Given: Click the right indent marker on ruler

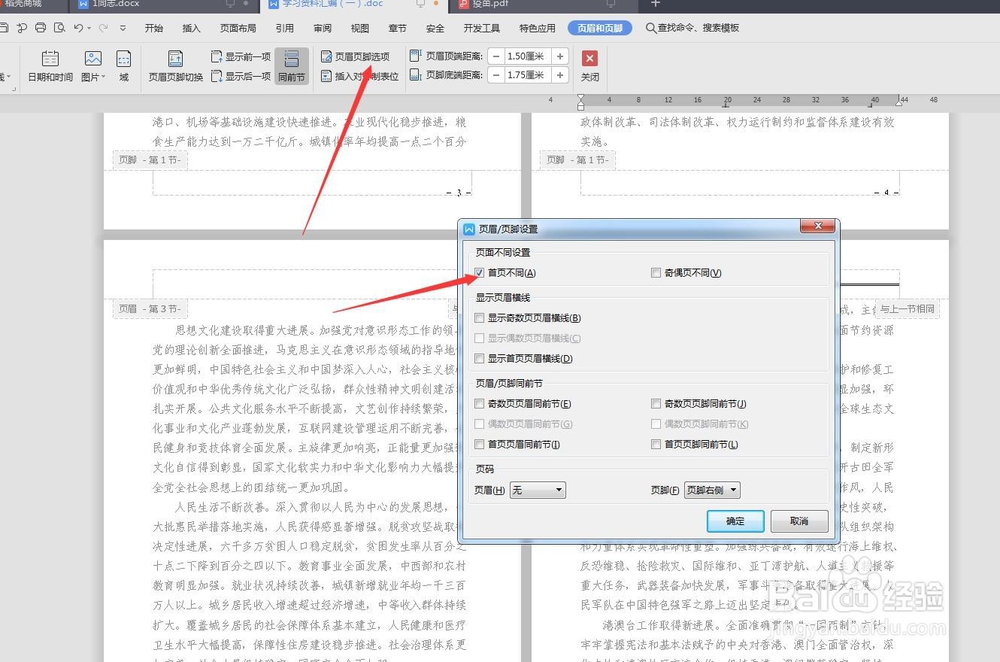Looking at the screenshot, I should click(899, 101).
